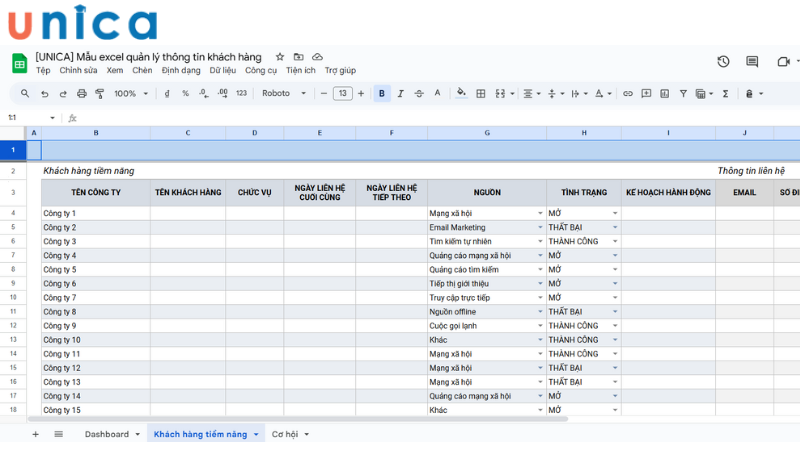Click the borders icon in toolbar
The width and height of the screenshot is (800, 450).
coord(481,94)
